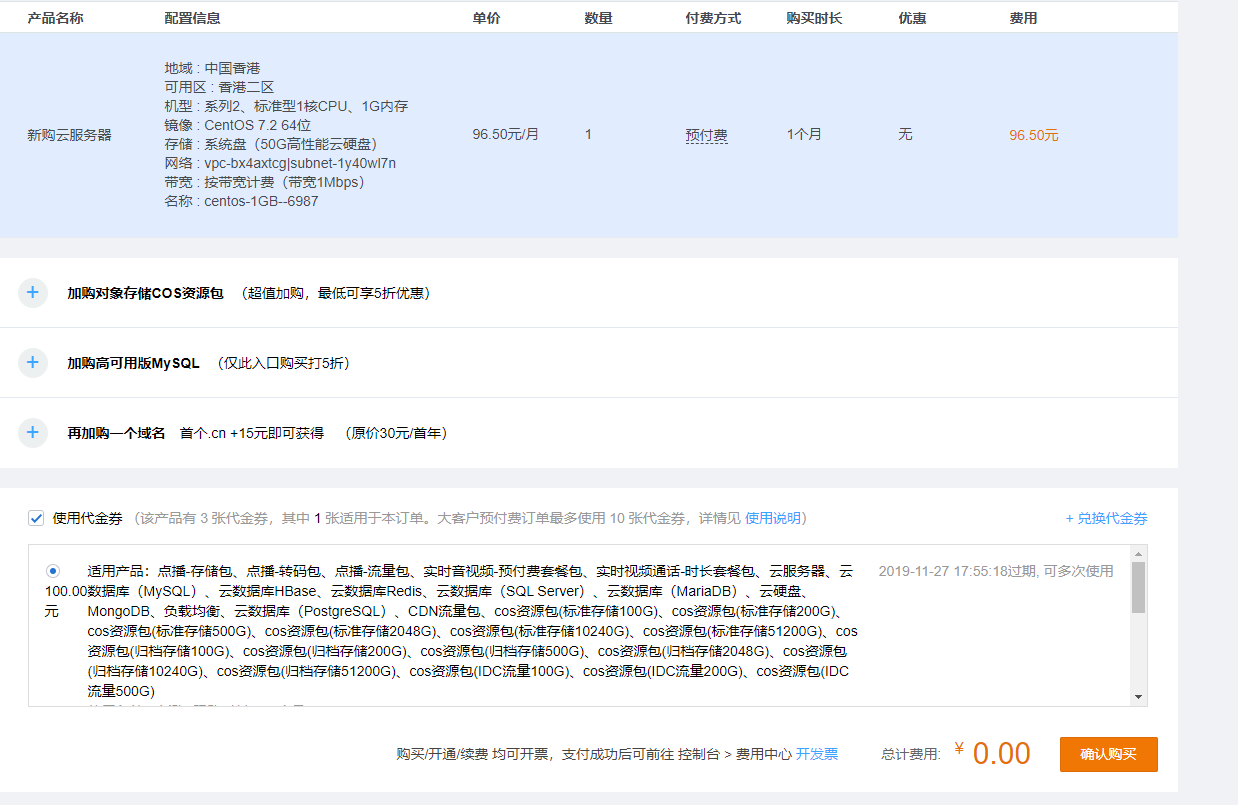Click the underlined 预付费 payment label
The width and height of the screenshot is (1238, 805).
coord(706,135)
